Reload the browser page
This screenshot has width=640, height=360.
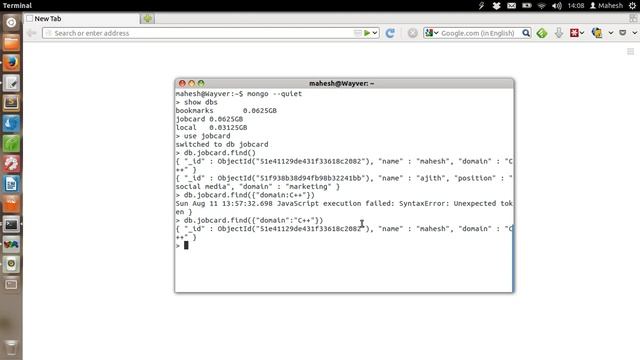click(390, 33)
